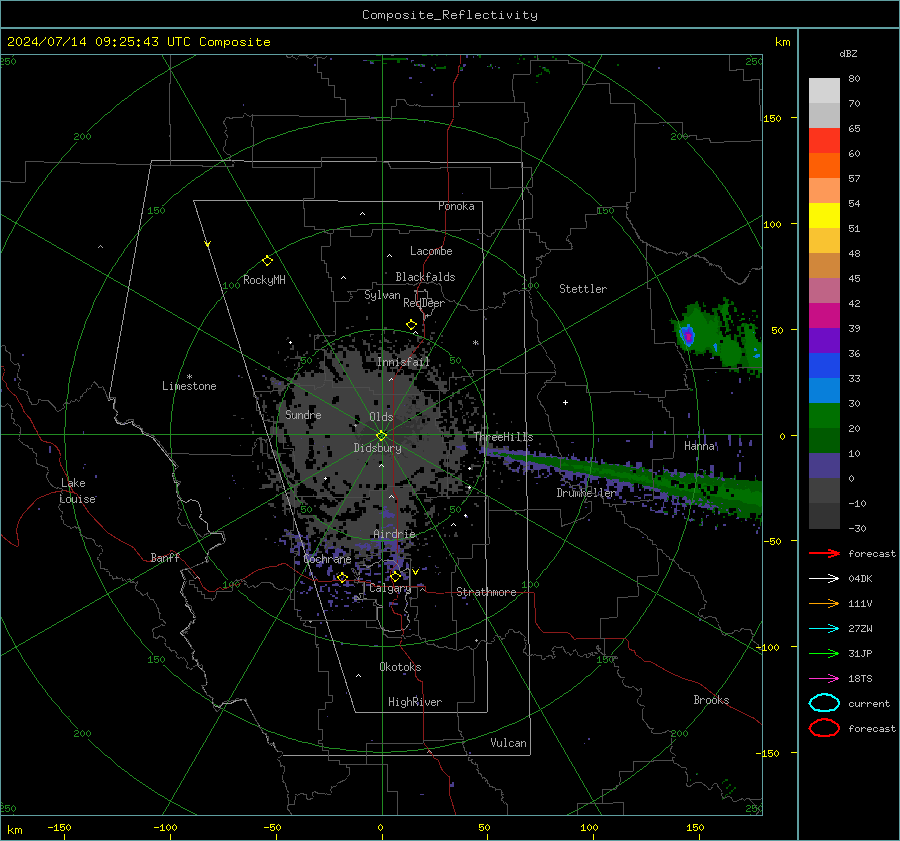Viewport: 900px width, 841px height.
Task: Click the Airdrie label
Action: click(x=394, y=534)
